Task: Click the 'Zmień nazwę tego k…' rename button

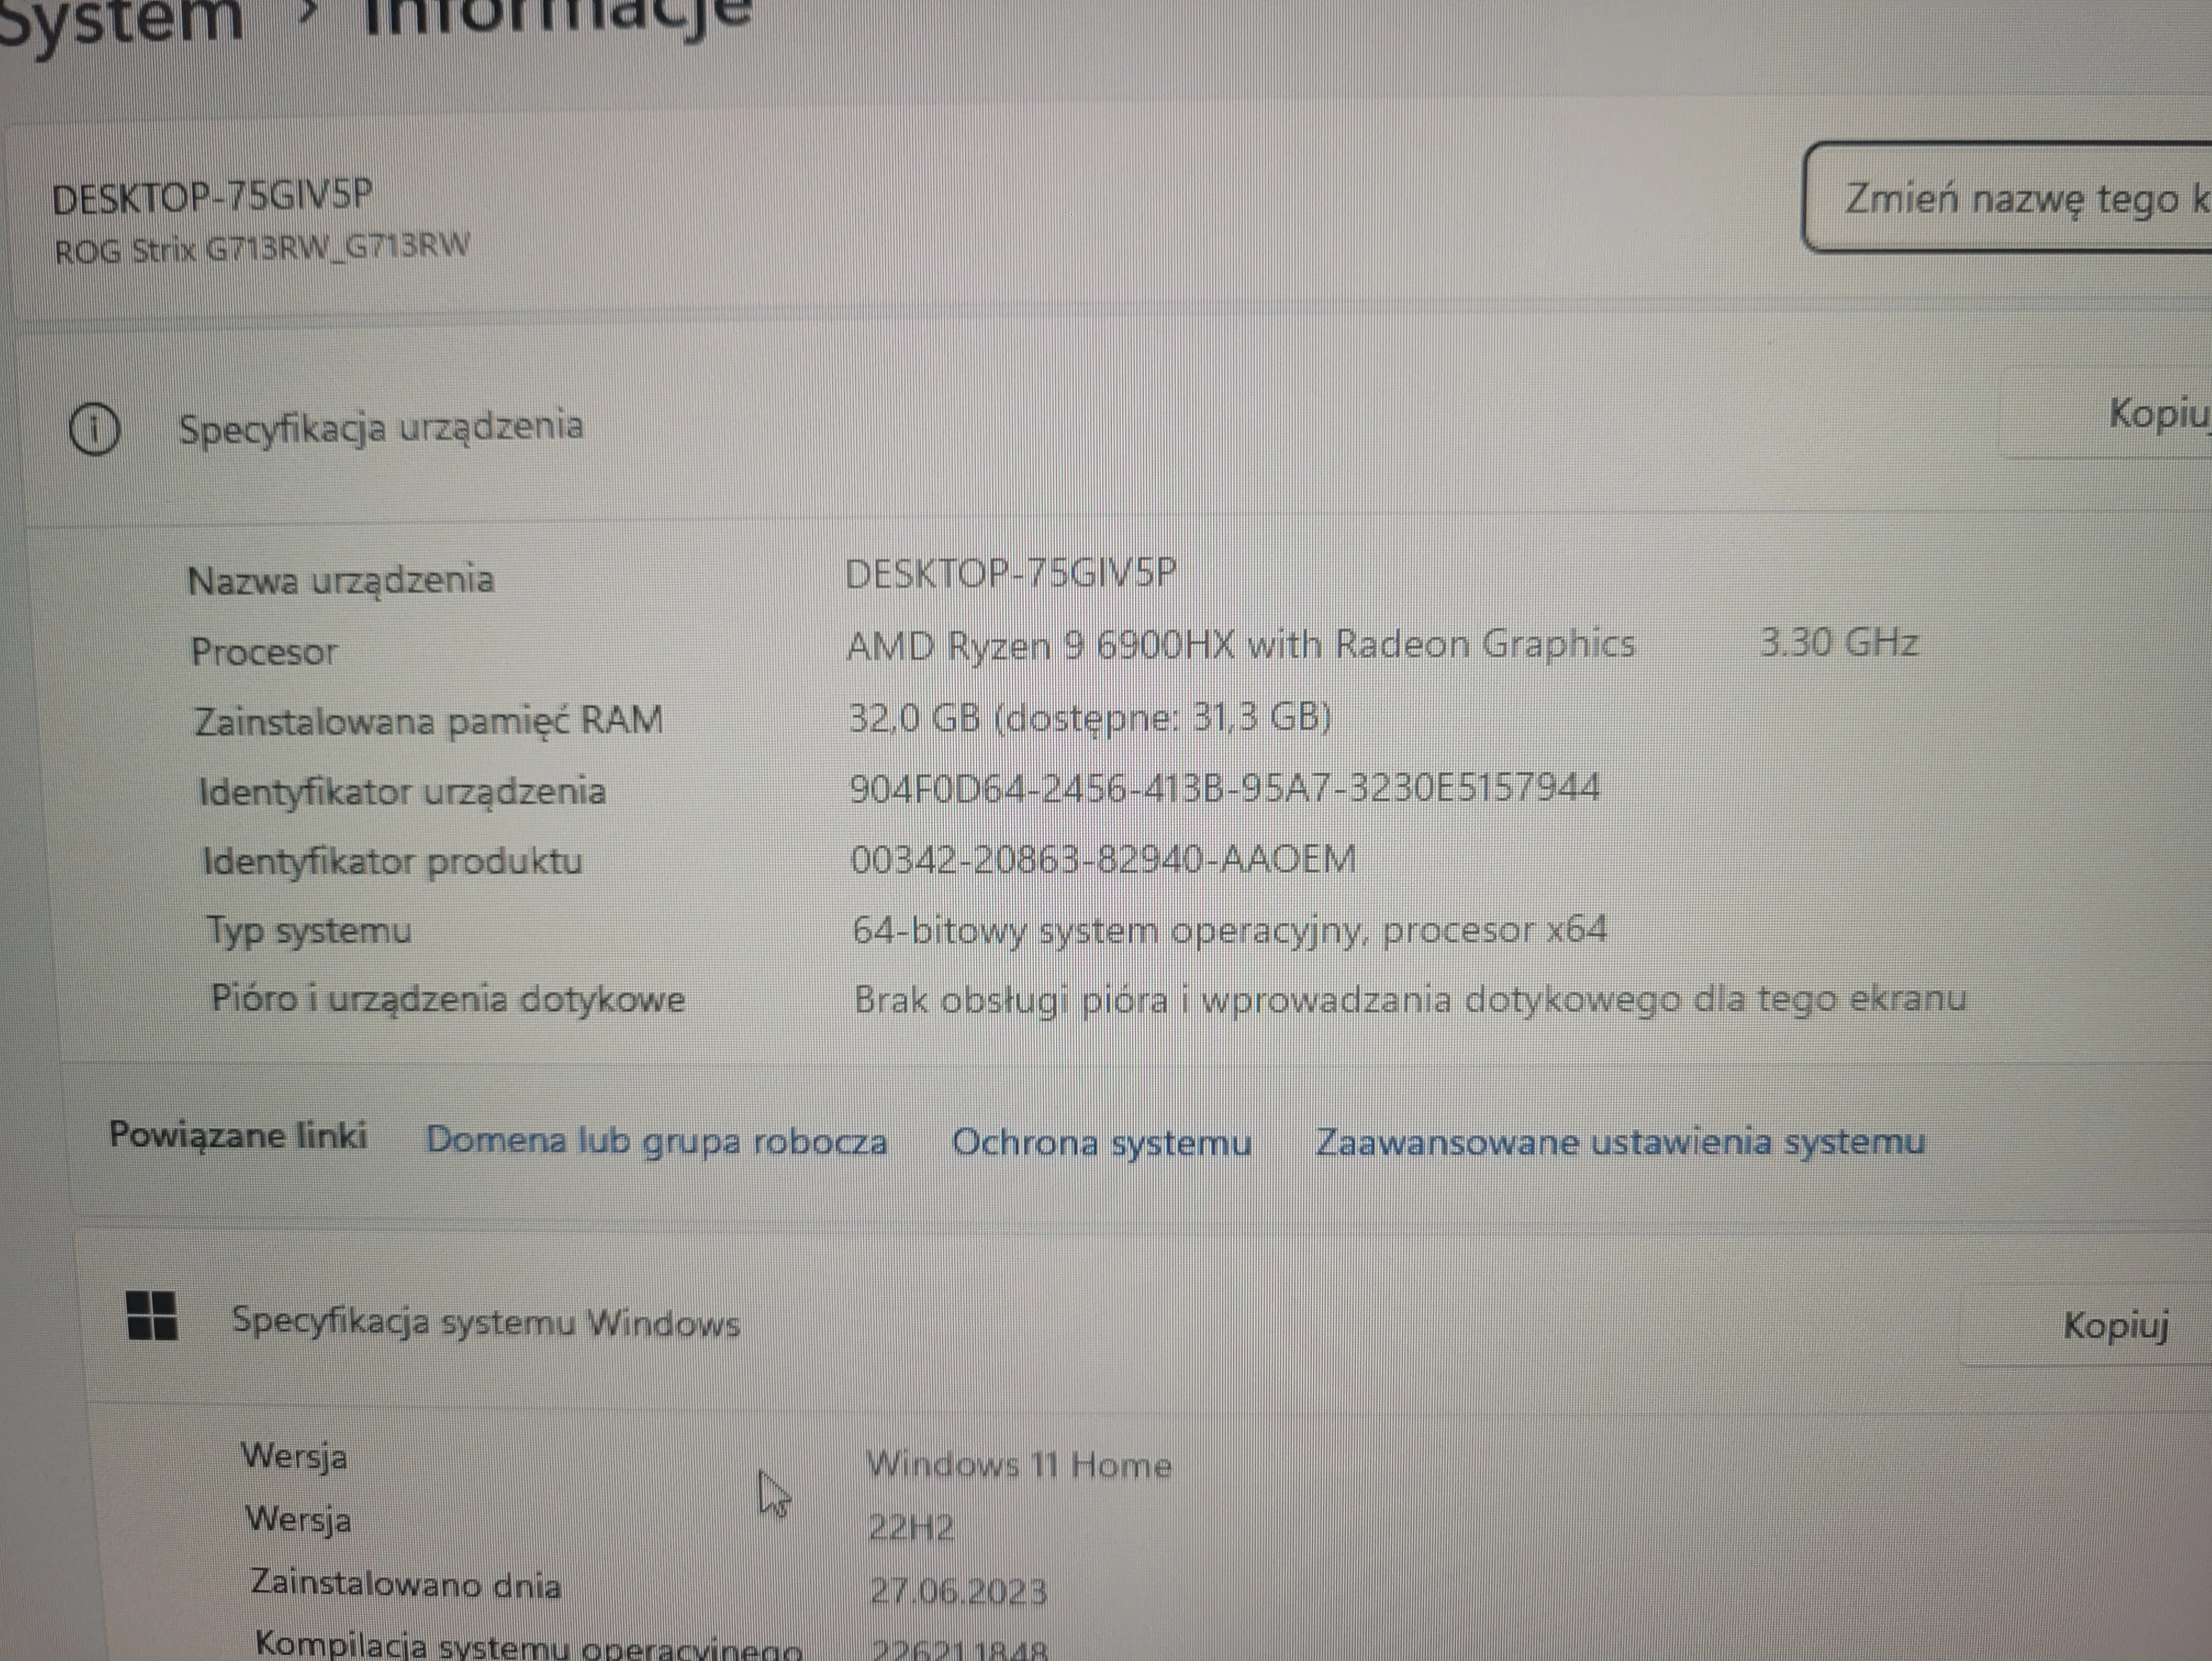Action: pyautogui.click(x=2008, y=198)
